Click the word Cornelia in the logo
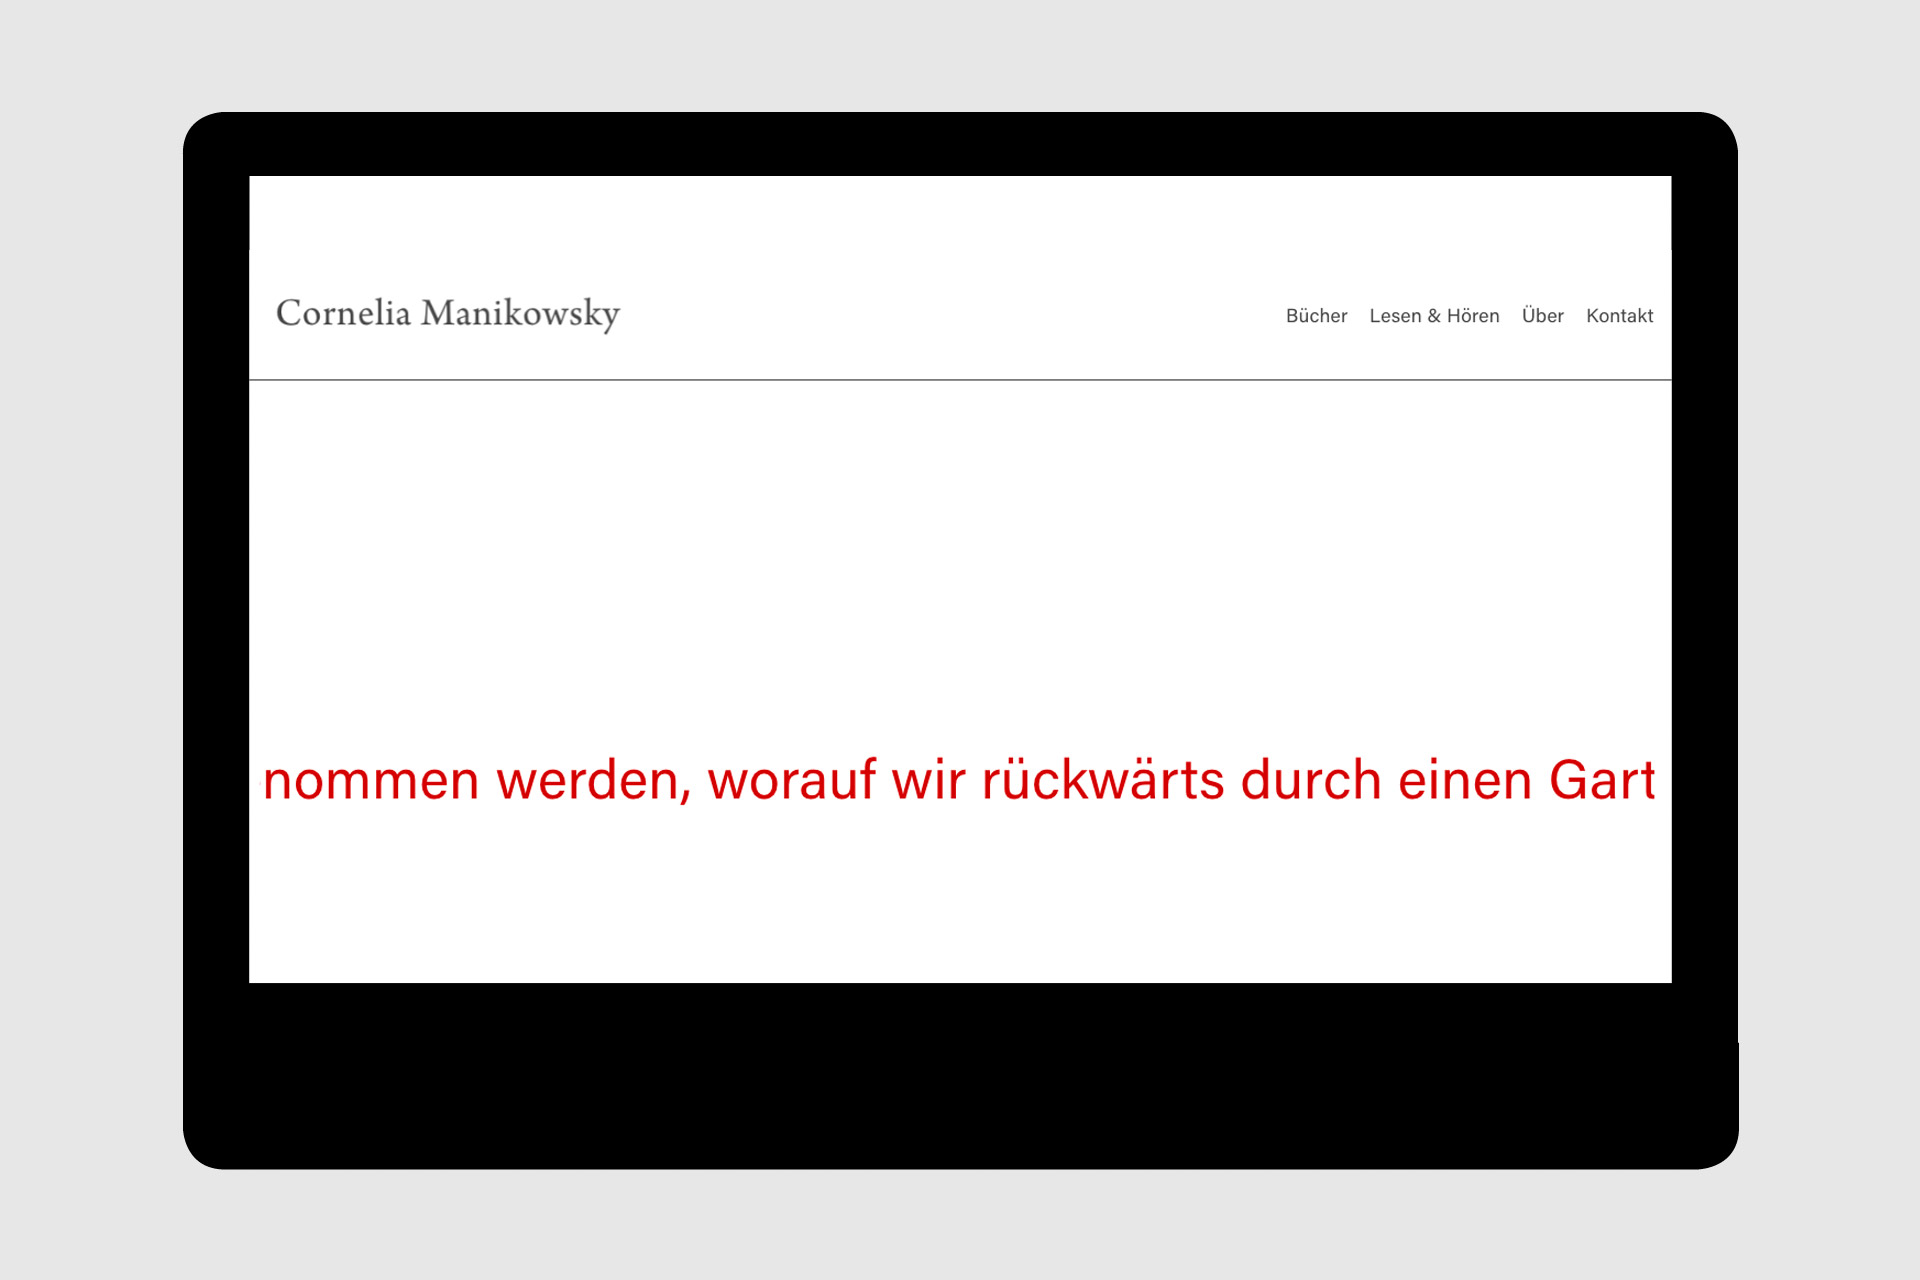The image size is (1920, 1280). click(343, 314)
